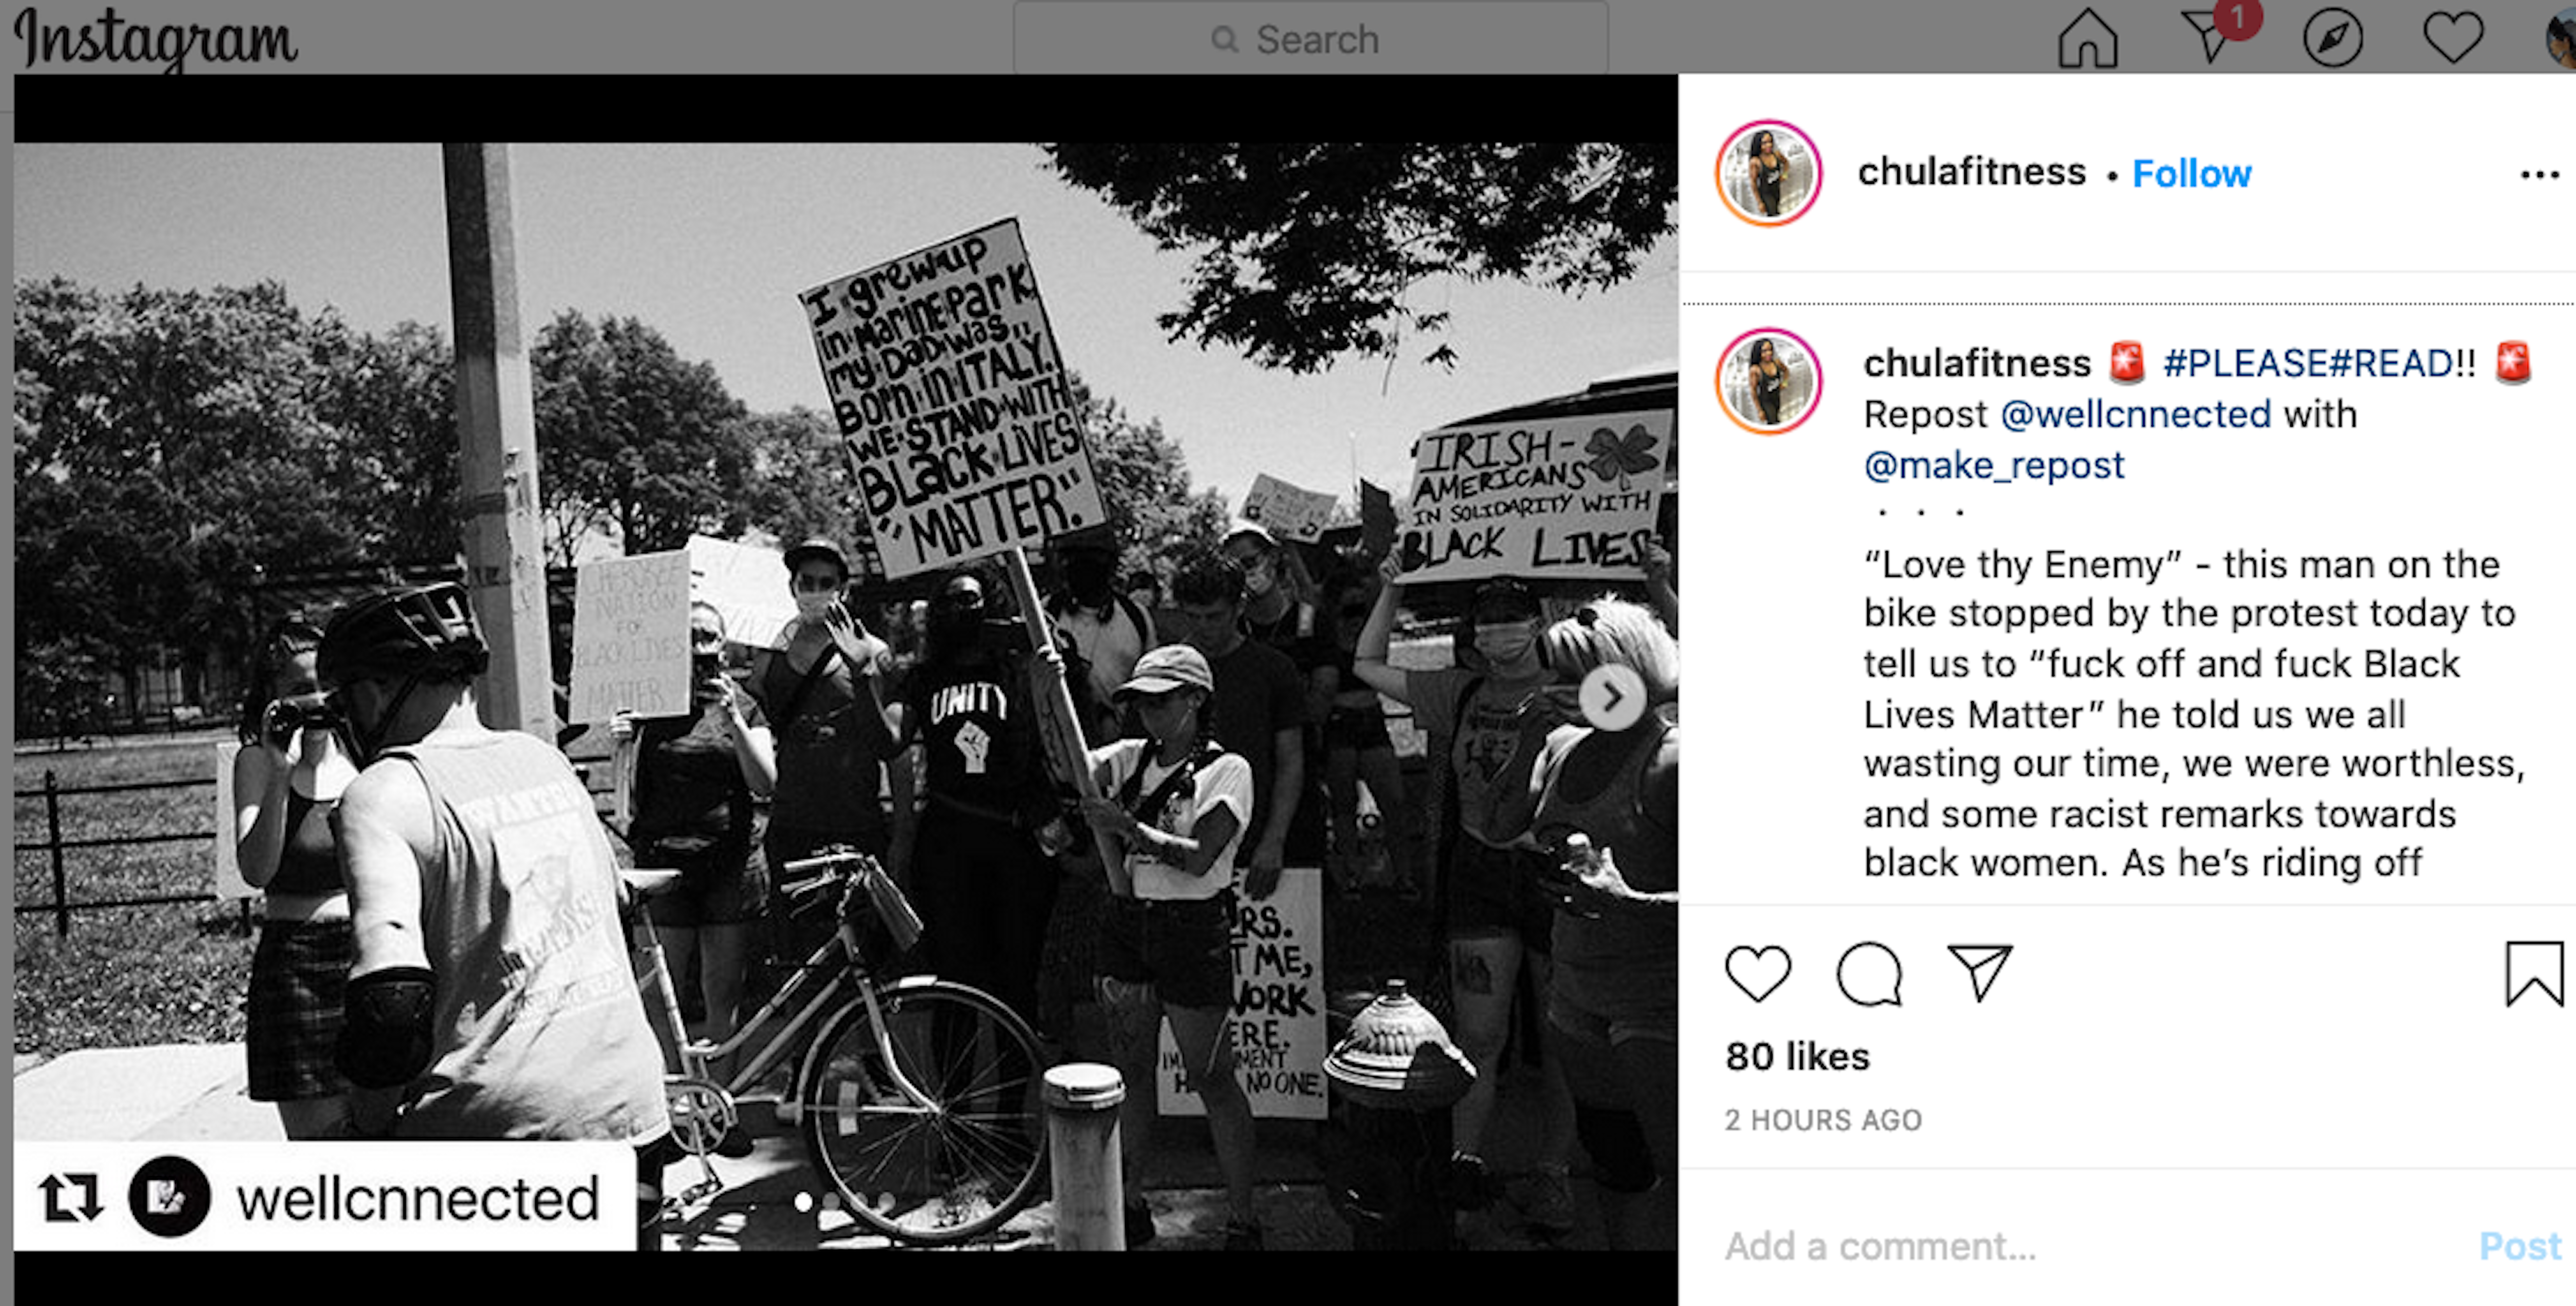Screen dimensions: 2576x1306
Task: View the 80 likes list
Action: click(x=1797, y=1056)
